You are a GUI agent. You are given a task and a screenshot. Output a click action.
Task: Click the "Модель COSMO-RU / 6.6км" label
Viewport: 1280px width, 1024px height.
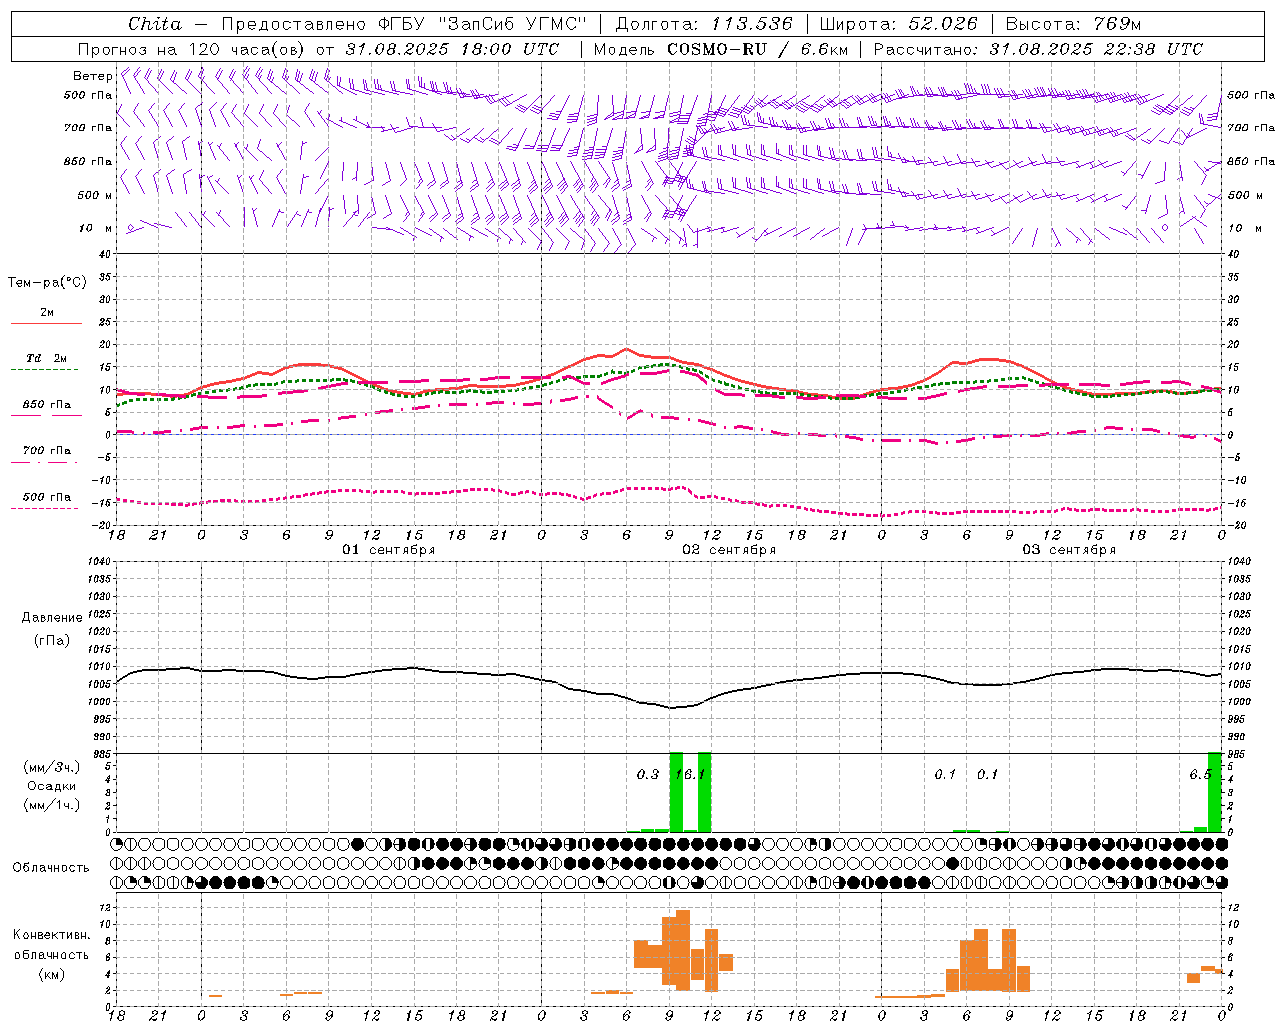[x=721, y=49]
